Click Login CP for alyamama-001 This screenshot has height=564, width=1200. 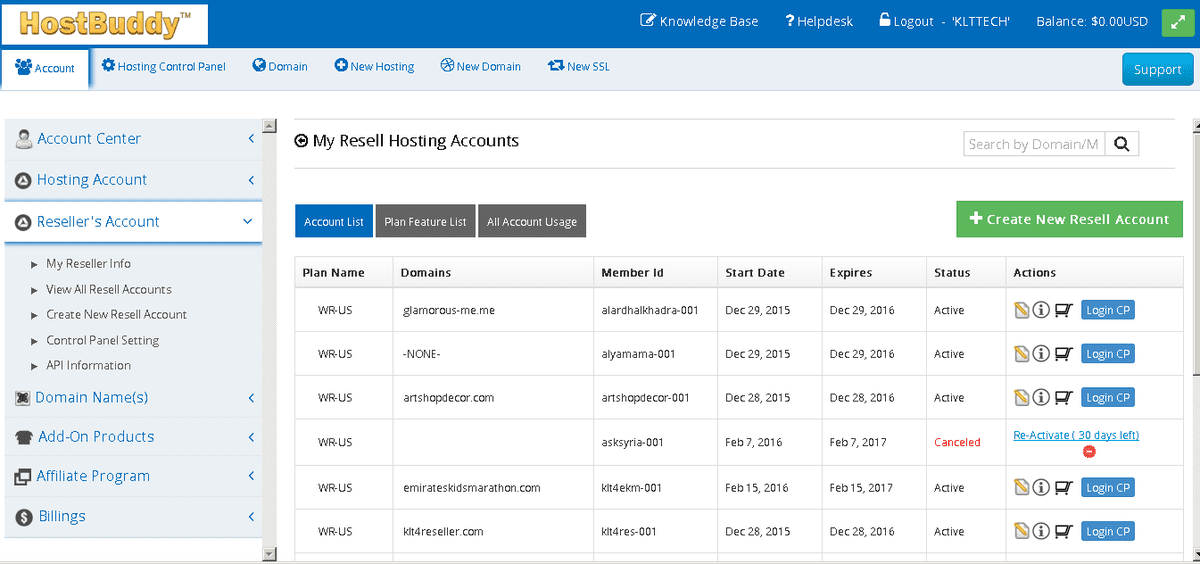coord(1108,354)
